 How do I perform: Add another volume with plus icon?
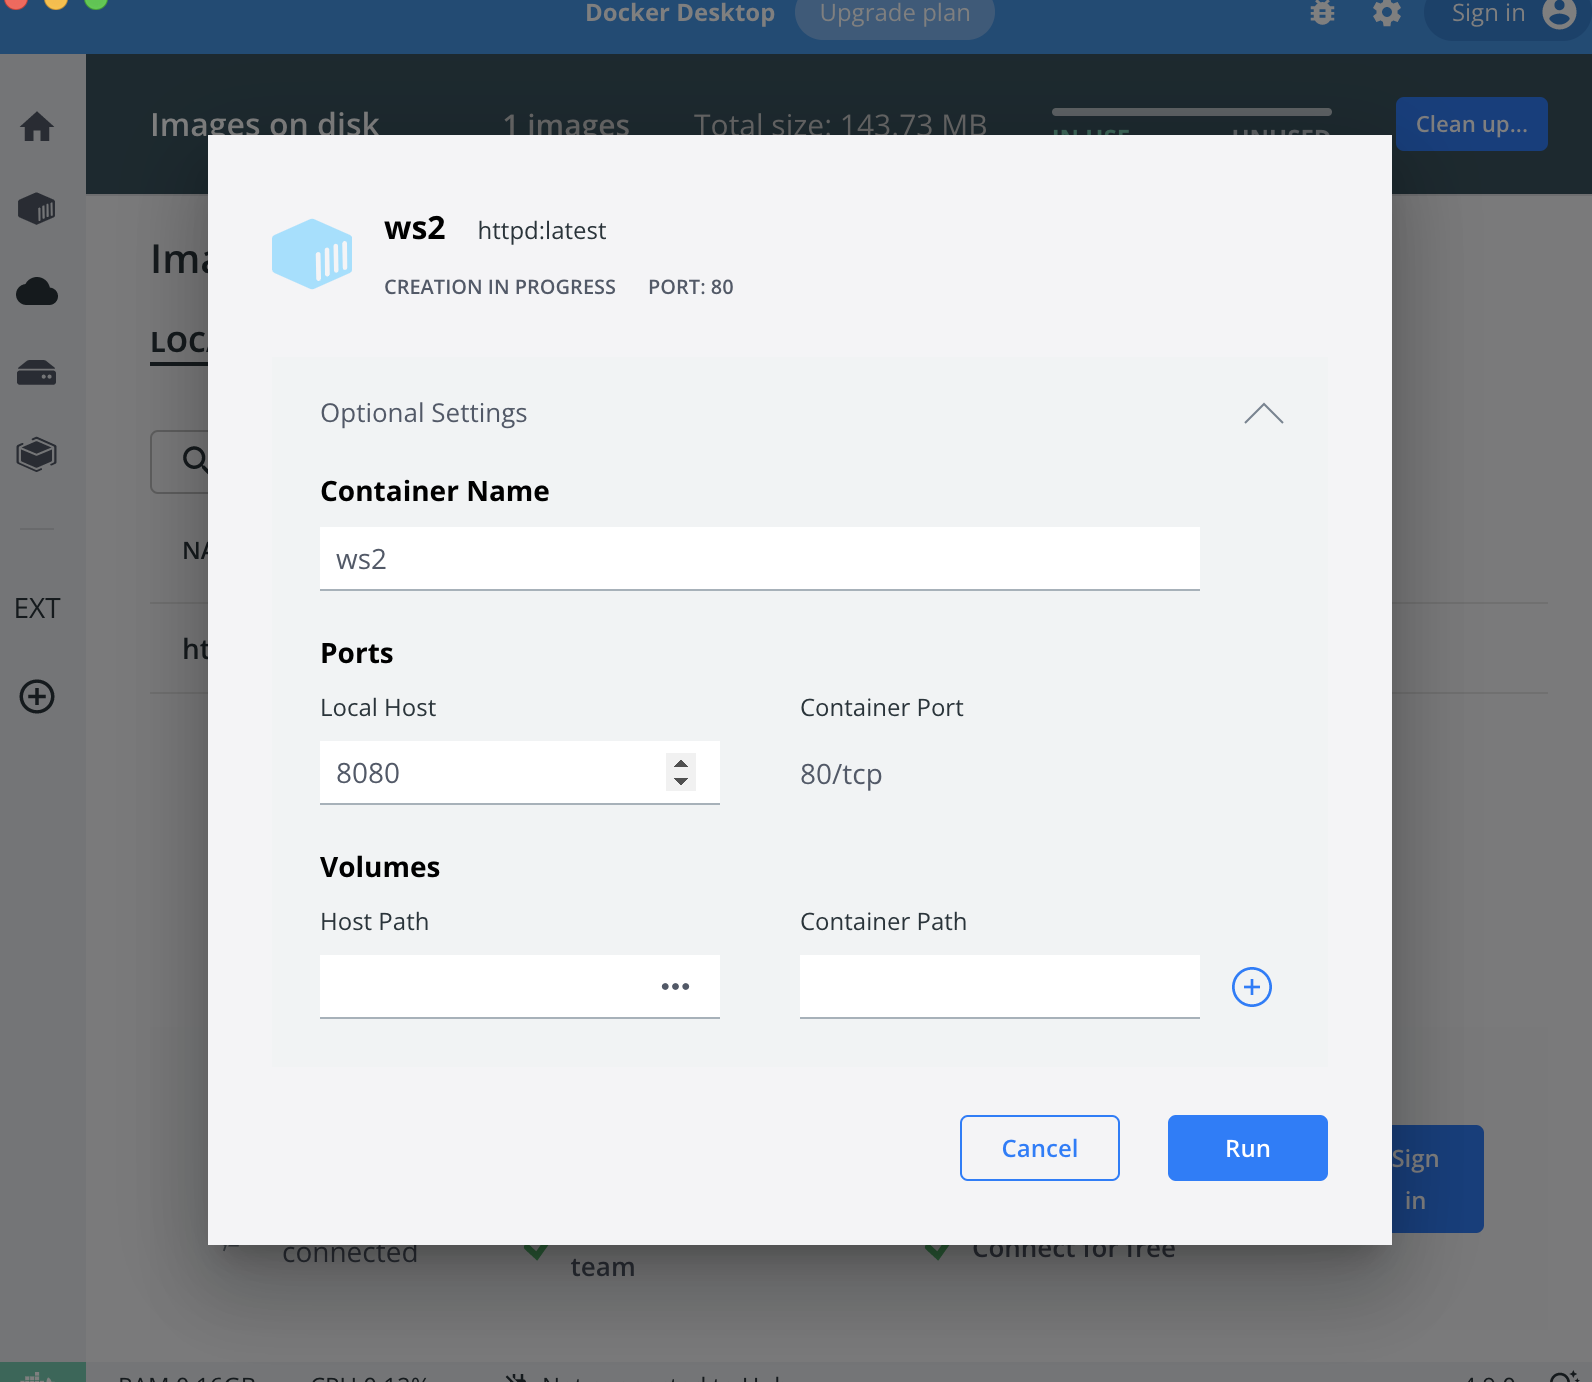[x=1252, y=987]
